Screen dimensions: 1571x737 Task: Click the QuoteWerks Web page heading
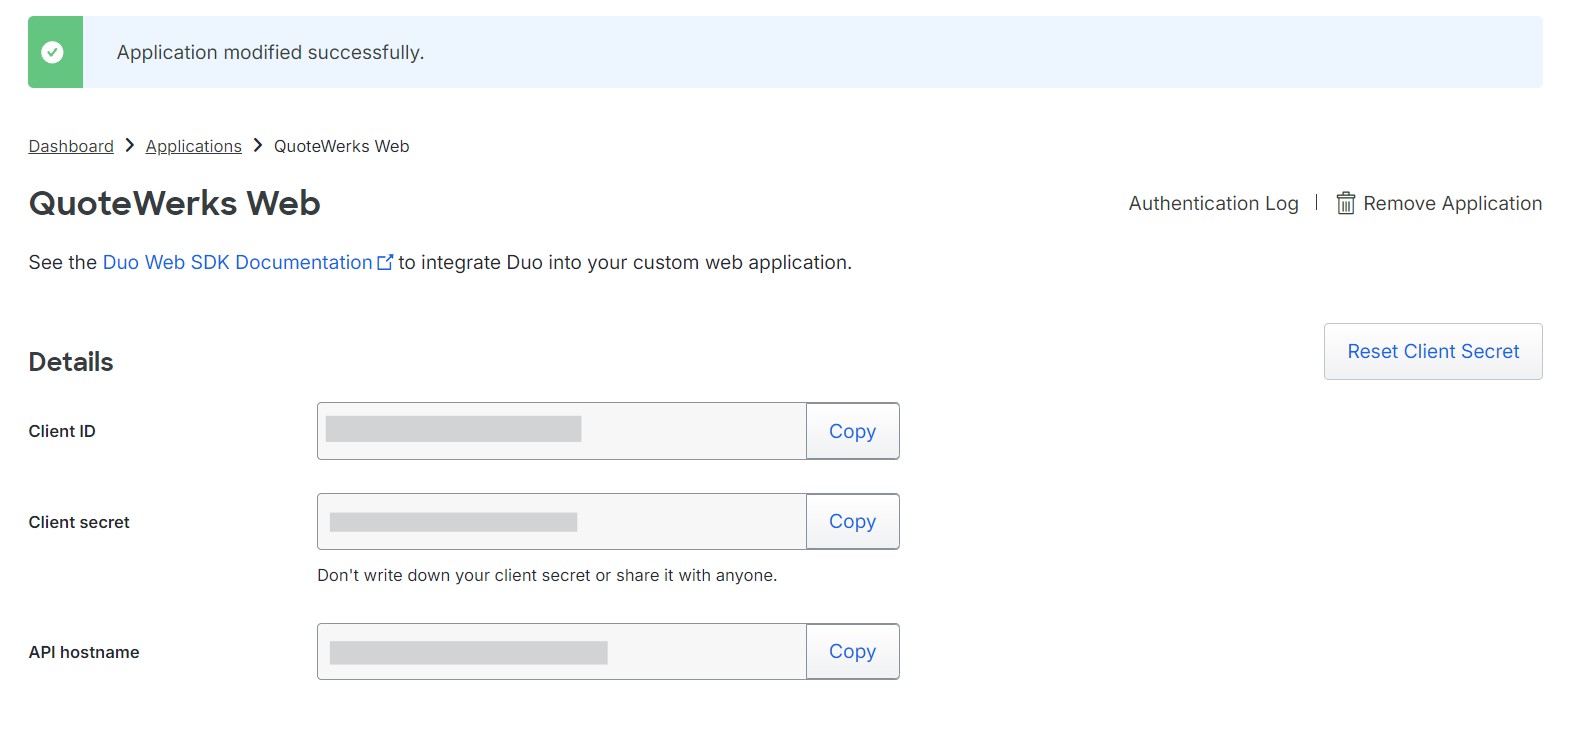pos(174,203)
